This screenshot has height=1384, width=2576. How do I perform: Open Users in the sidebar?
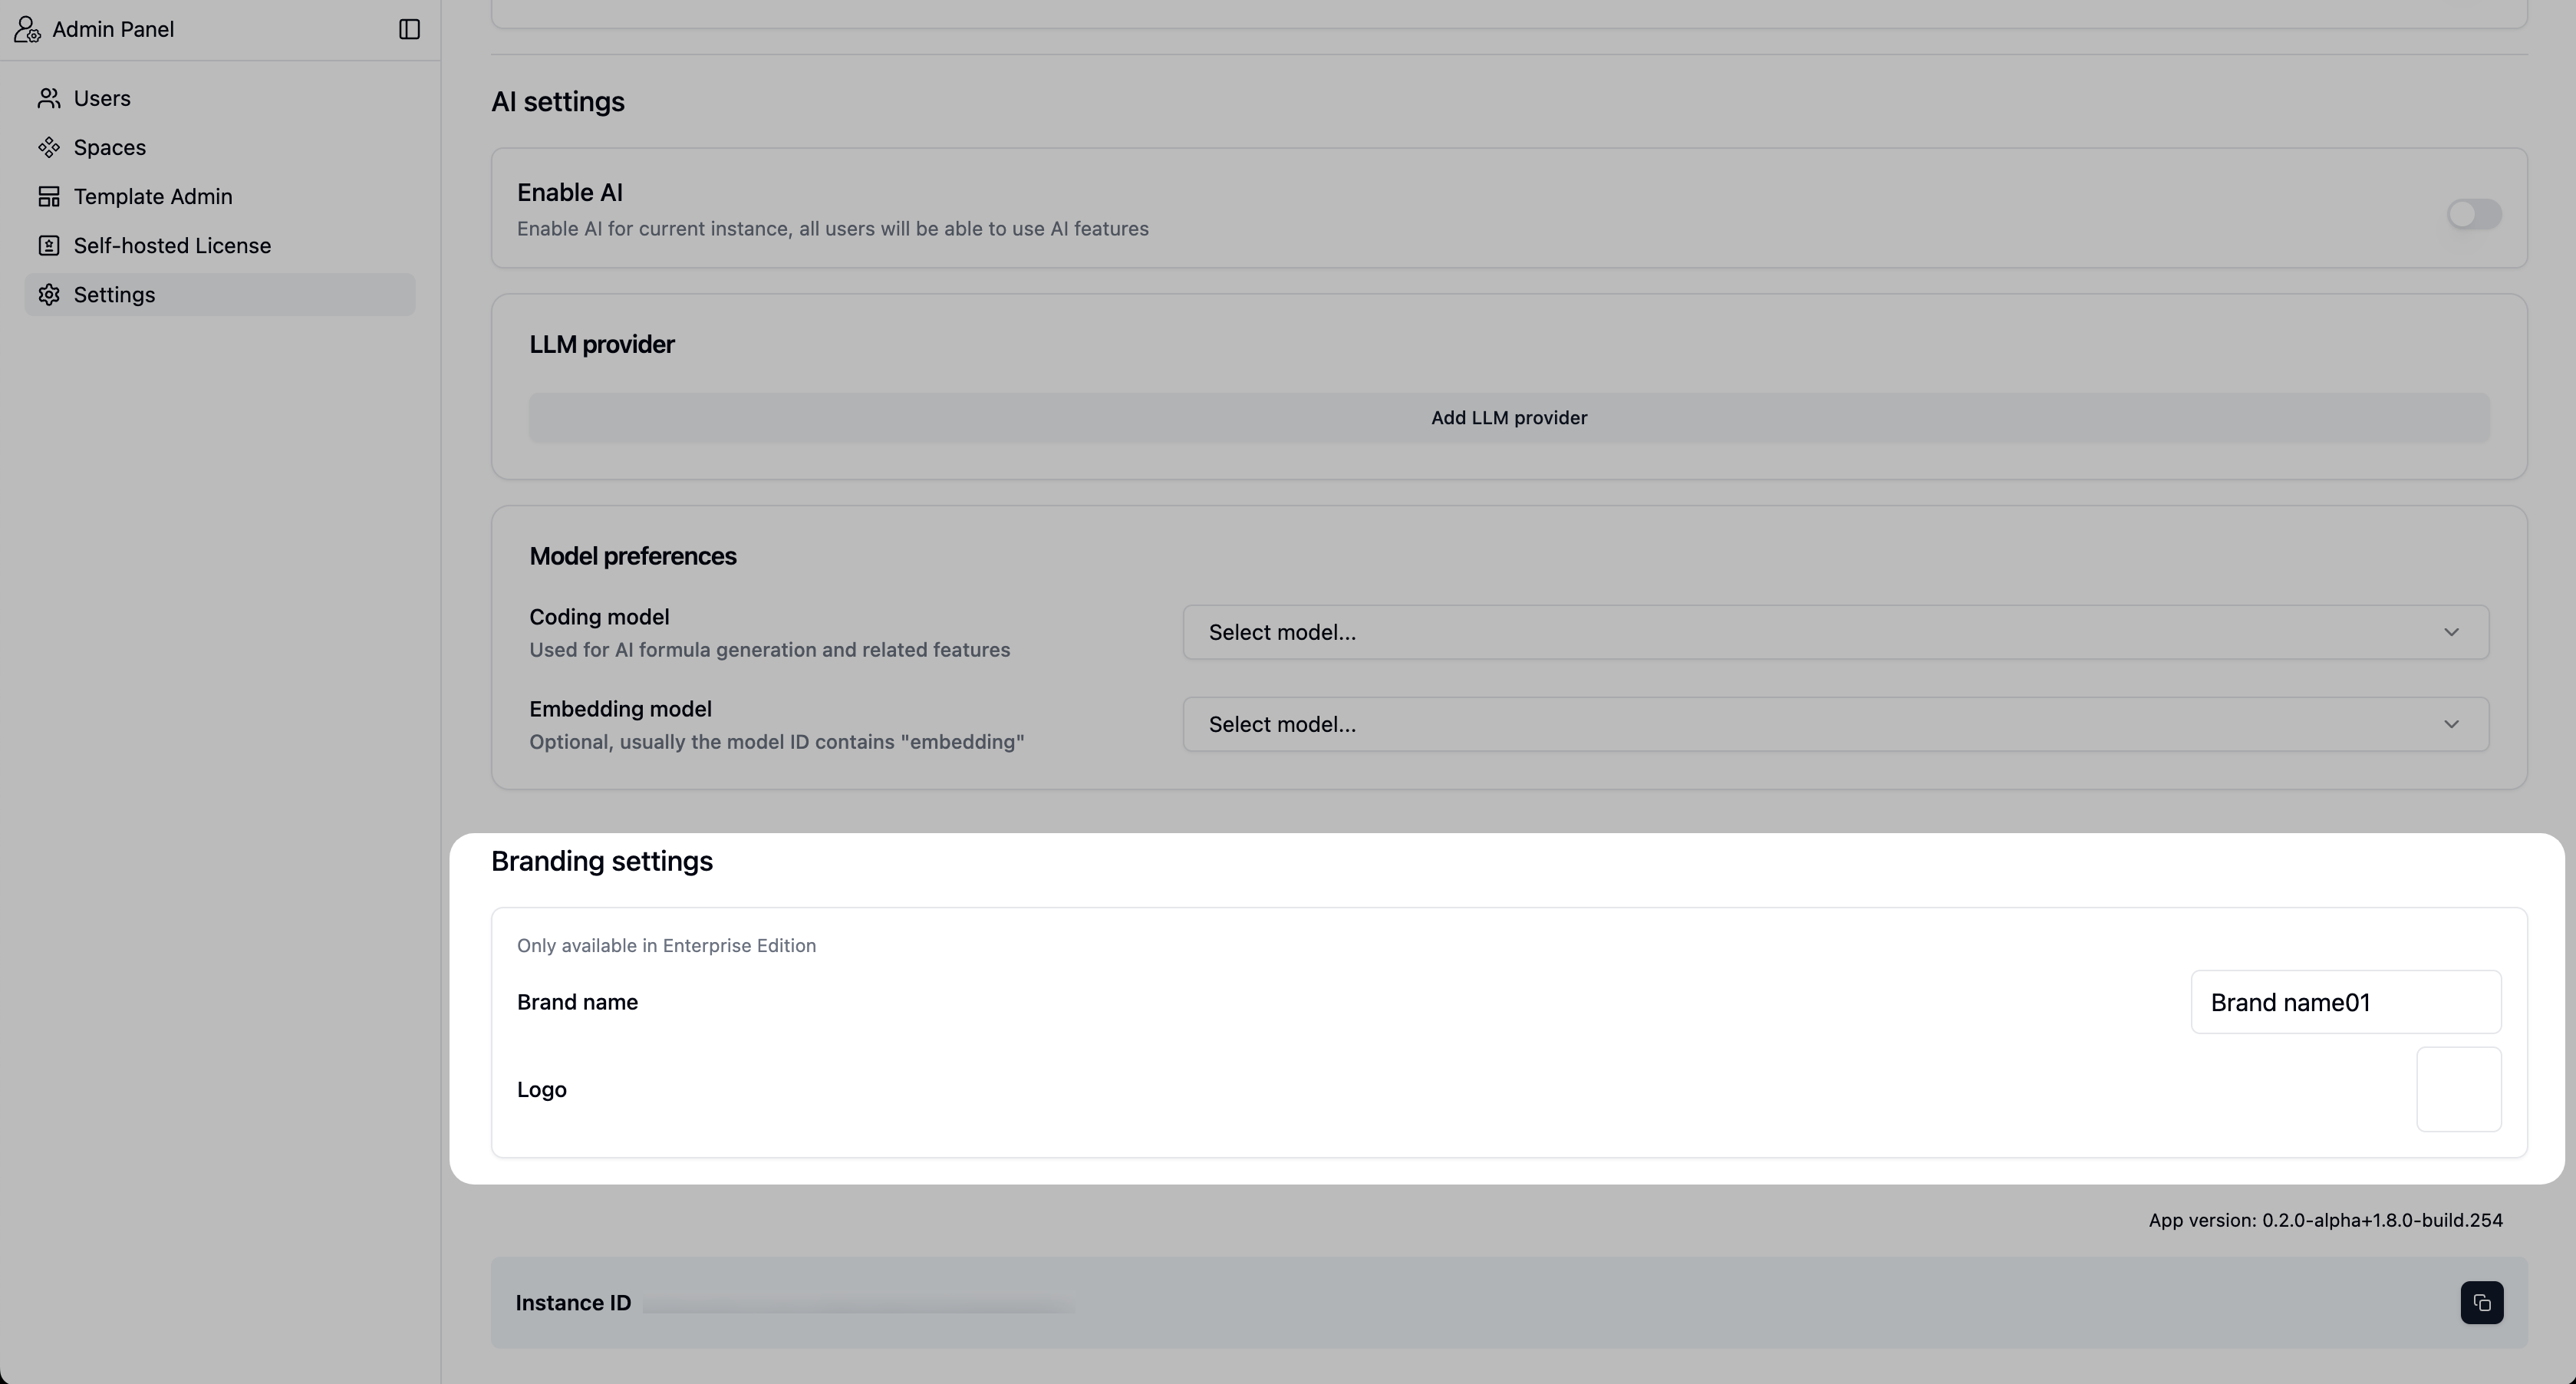(102, 98)
